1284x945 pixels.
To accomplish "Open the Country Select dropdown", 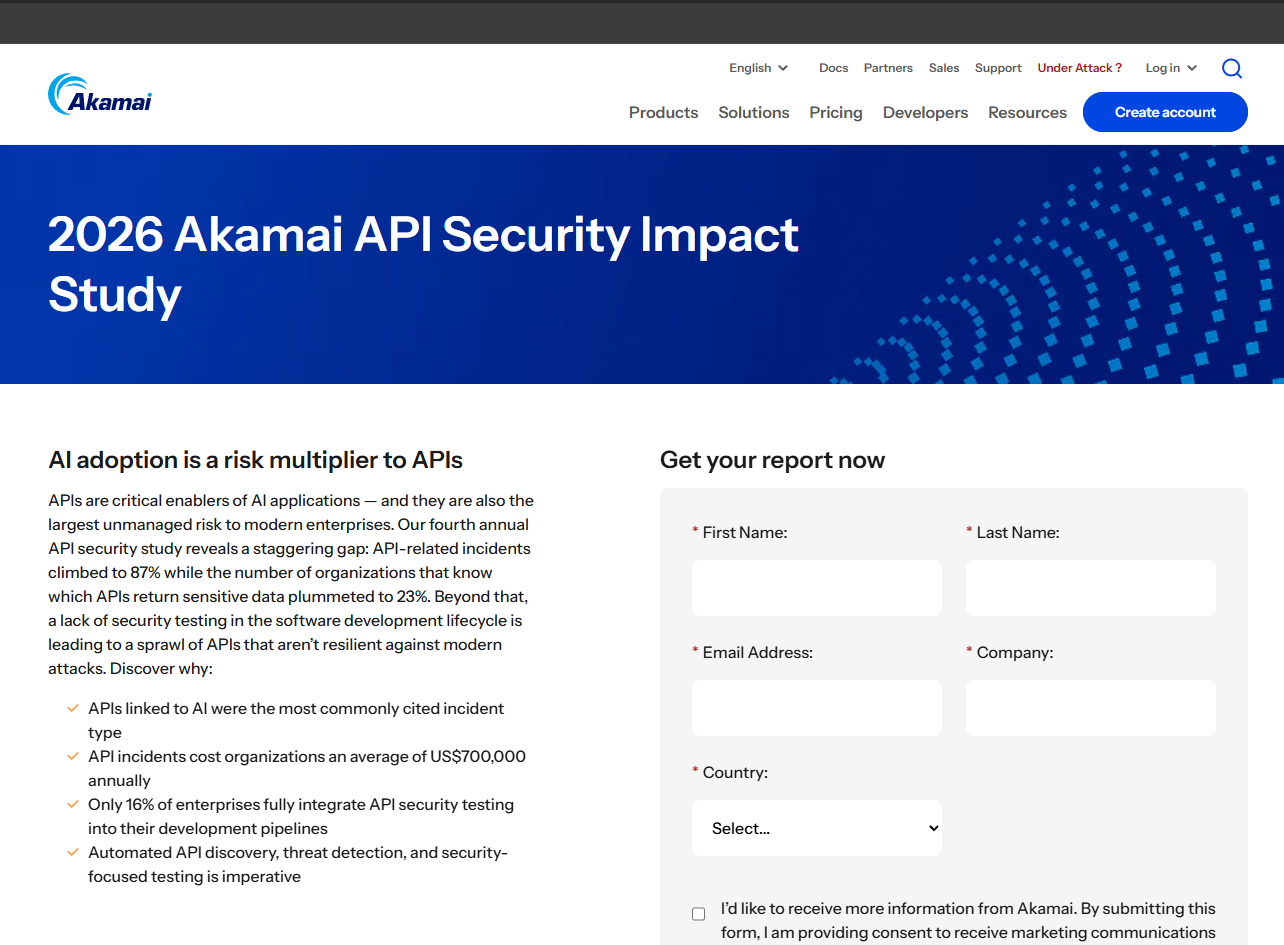I will click(x=817, y=828).
